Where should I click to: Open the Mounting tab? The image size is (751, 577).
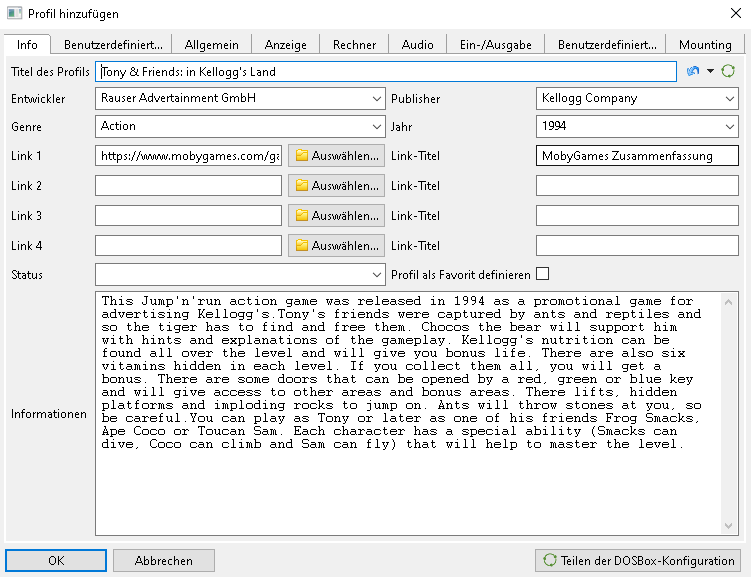[705, 45]
